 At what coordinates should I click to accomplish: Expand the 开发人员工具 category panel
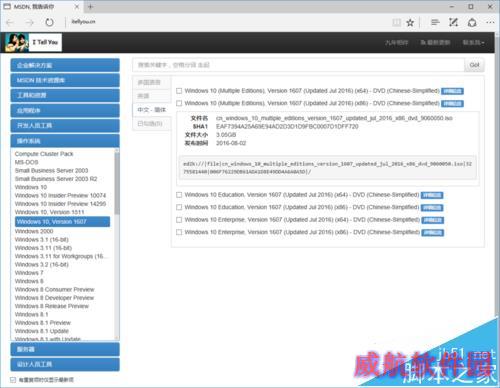[65, 125]
